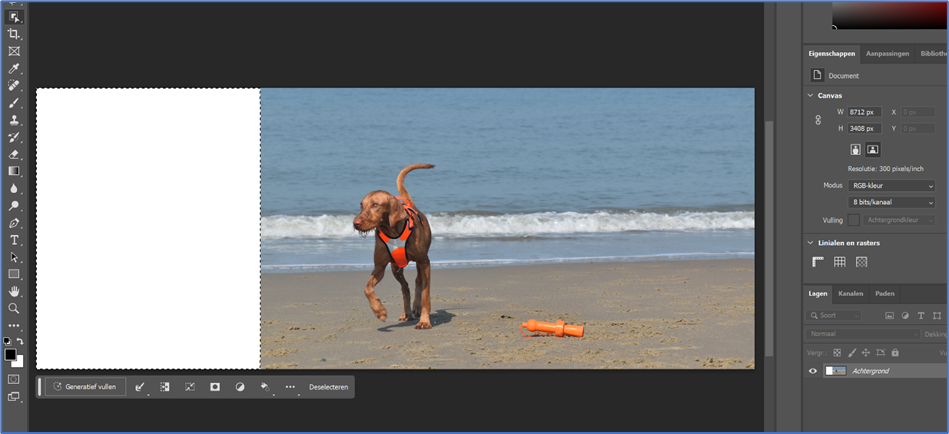Select the Crop tool
Image resolution: width=949 pixels, height=434 pixels.
(13, 34)
